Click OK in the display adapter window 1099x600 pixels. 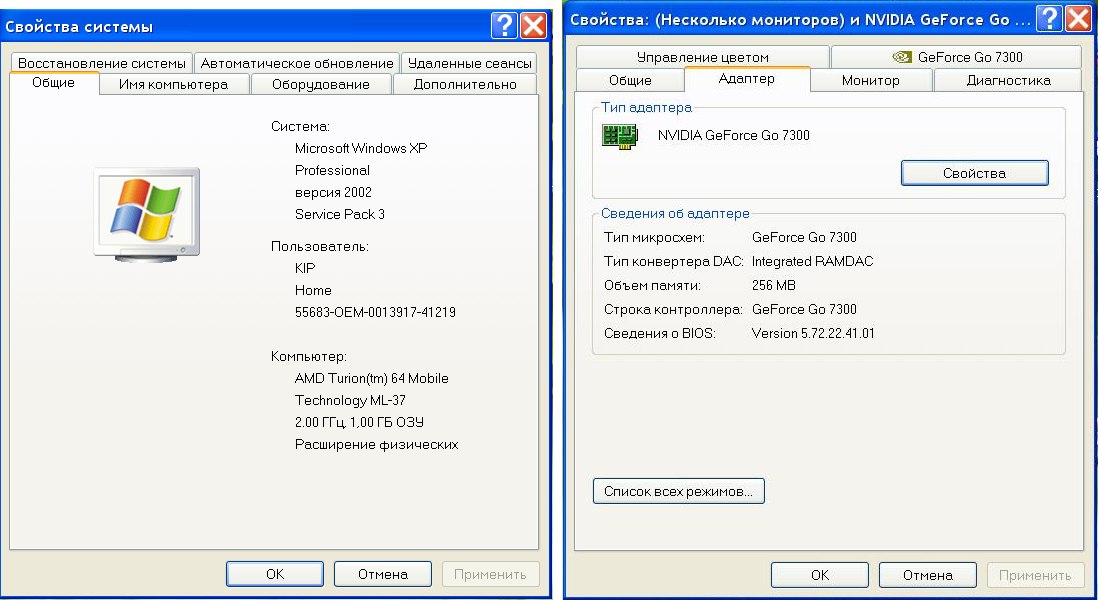(820, 575)
